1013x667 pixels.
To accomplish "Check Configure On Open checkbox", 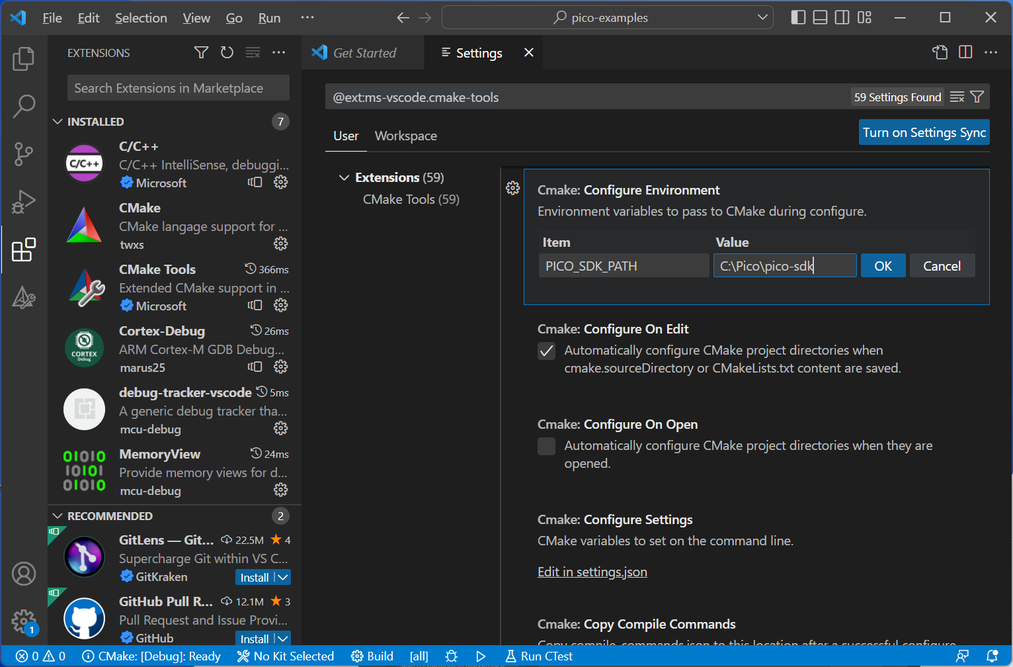I will coord(547,446).
